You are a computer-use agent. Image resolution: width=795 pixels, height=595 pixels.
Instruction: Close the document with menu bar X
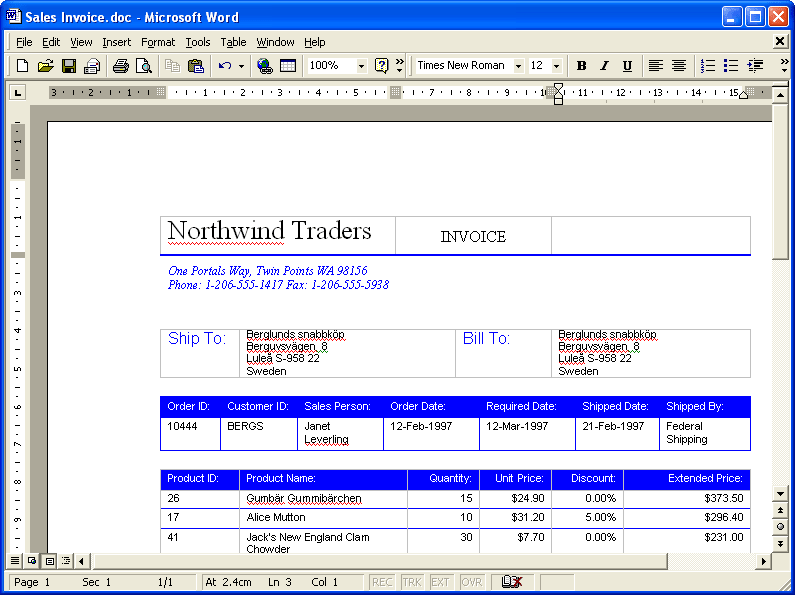[x=780, y=41]
